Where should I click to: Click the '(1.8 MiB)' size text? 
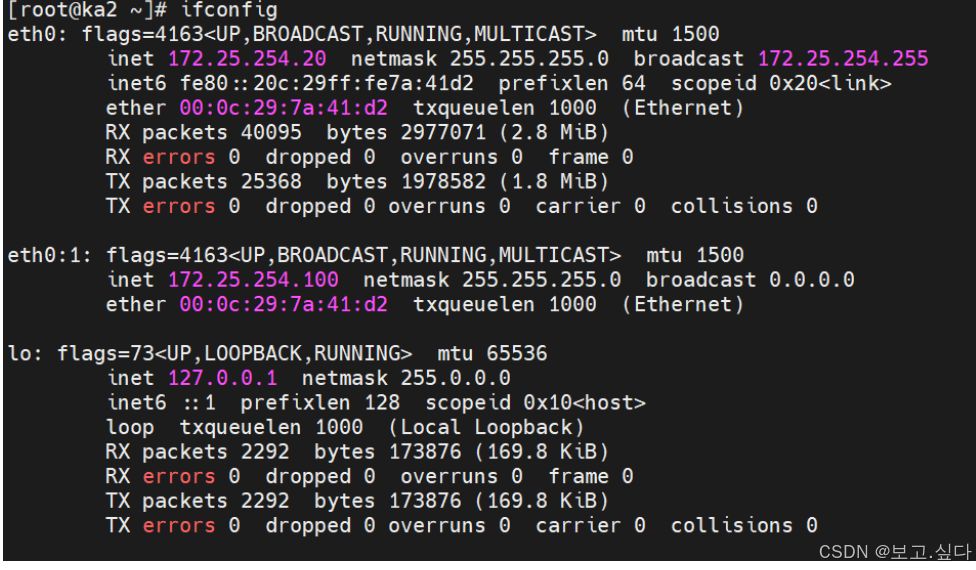coord(553,181)
